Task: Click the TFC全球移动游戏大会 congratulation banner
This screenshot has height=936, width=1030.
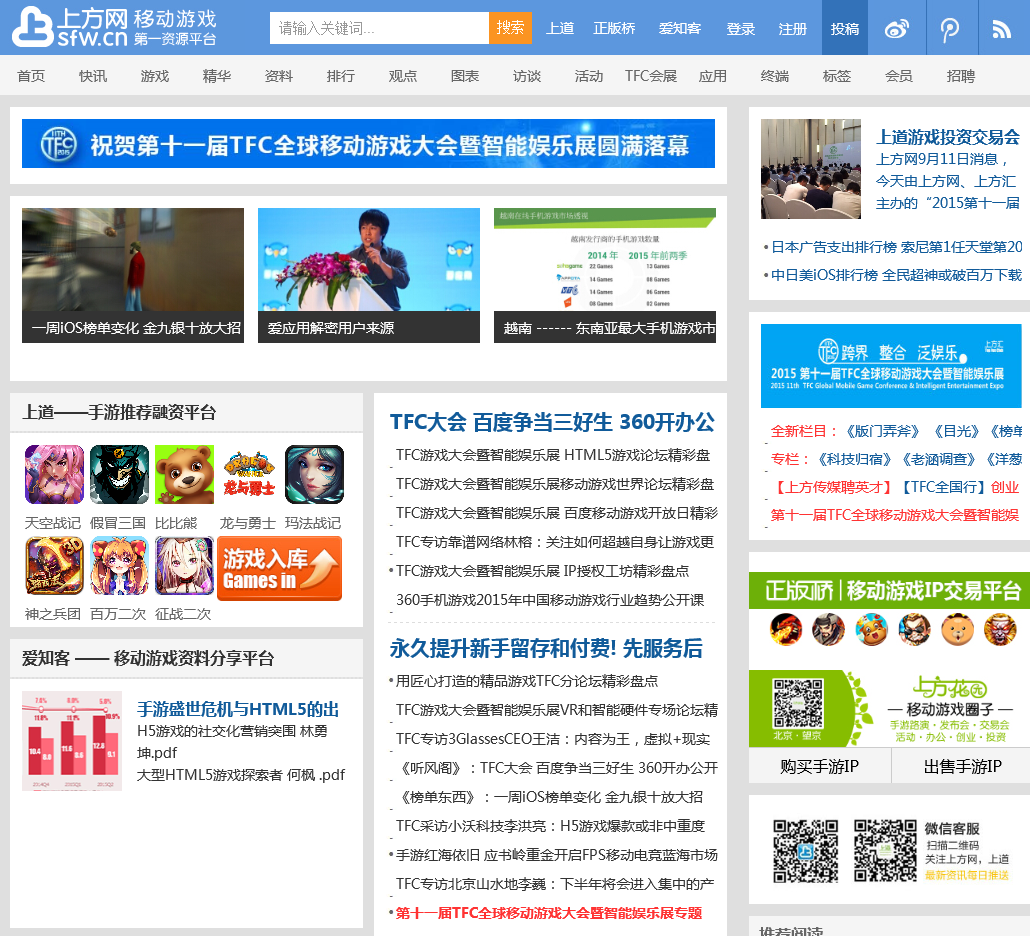Action: pos(368,143)
